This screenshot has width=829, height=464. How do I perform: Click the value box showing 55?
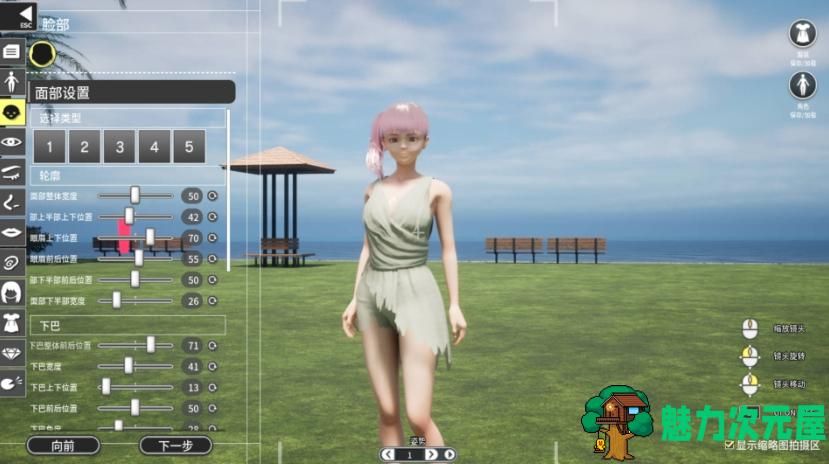[x=193, y=259]
